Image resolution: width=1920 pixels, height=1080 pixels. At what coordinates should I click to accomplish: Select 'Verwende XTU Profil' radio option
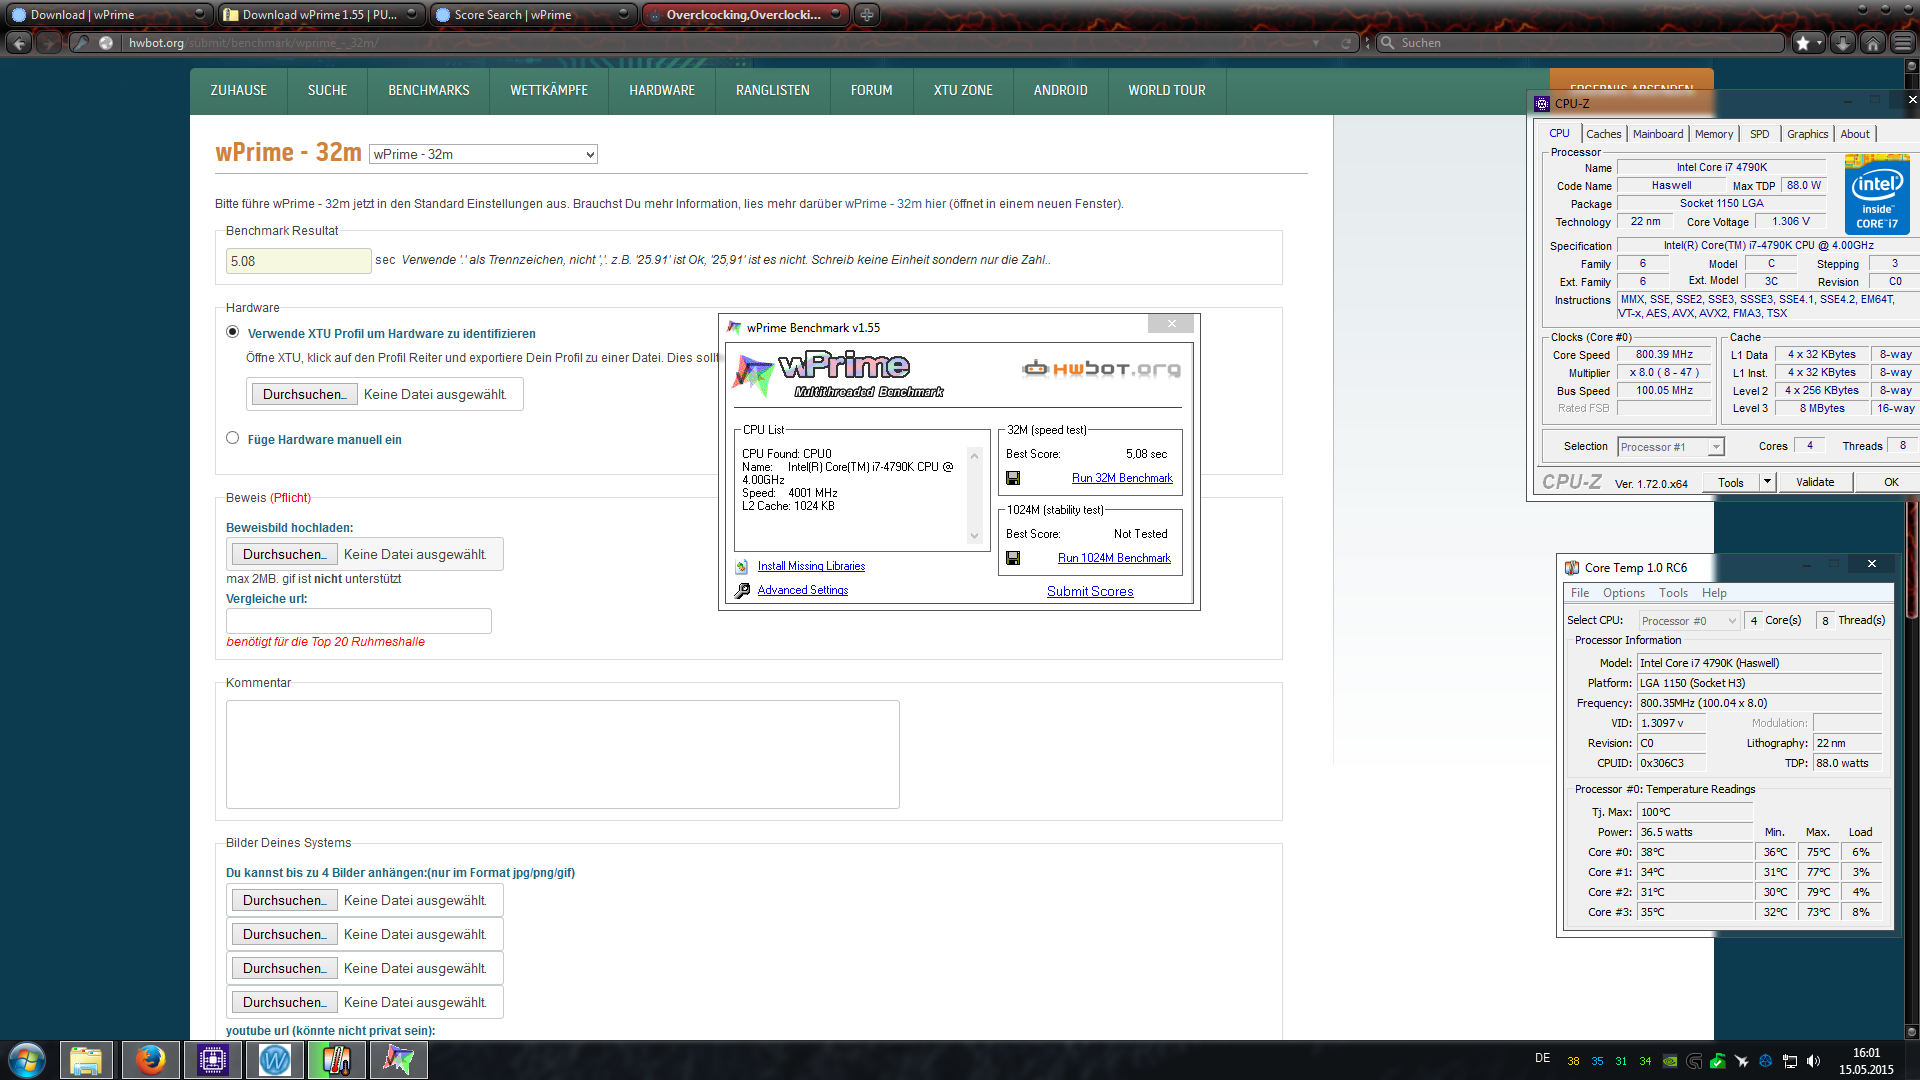point(233,332)
